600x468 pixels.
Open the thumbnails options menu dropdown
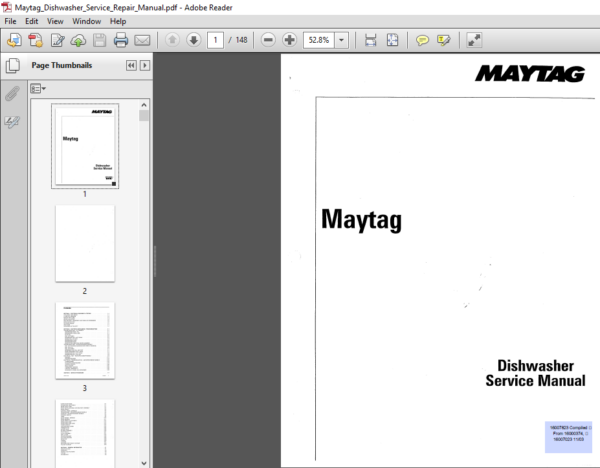[x=38, y=89]
